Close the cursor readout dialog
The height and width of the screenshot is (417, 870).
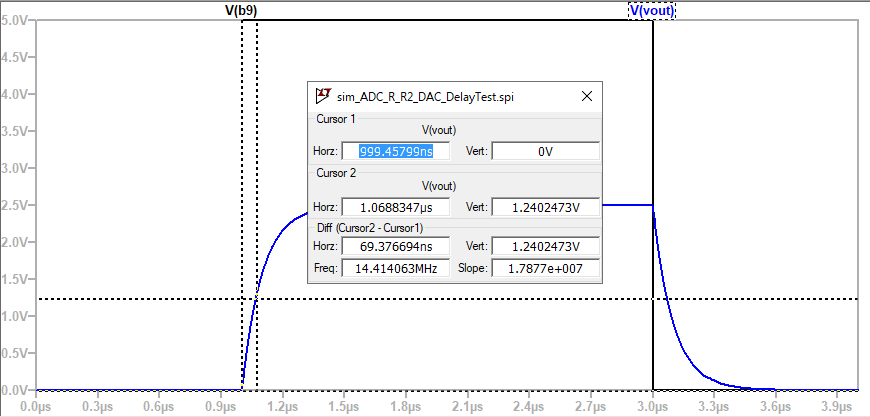[x=587, y=97]
